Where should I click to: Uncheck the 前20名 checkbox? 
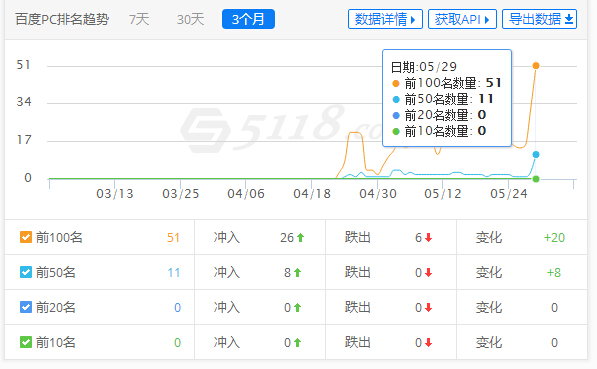26,307
